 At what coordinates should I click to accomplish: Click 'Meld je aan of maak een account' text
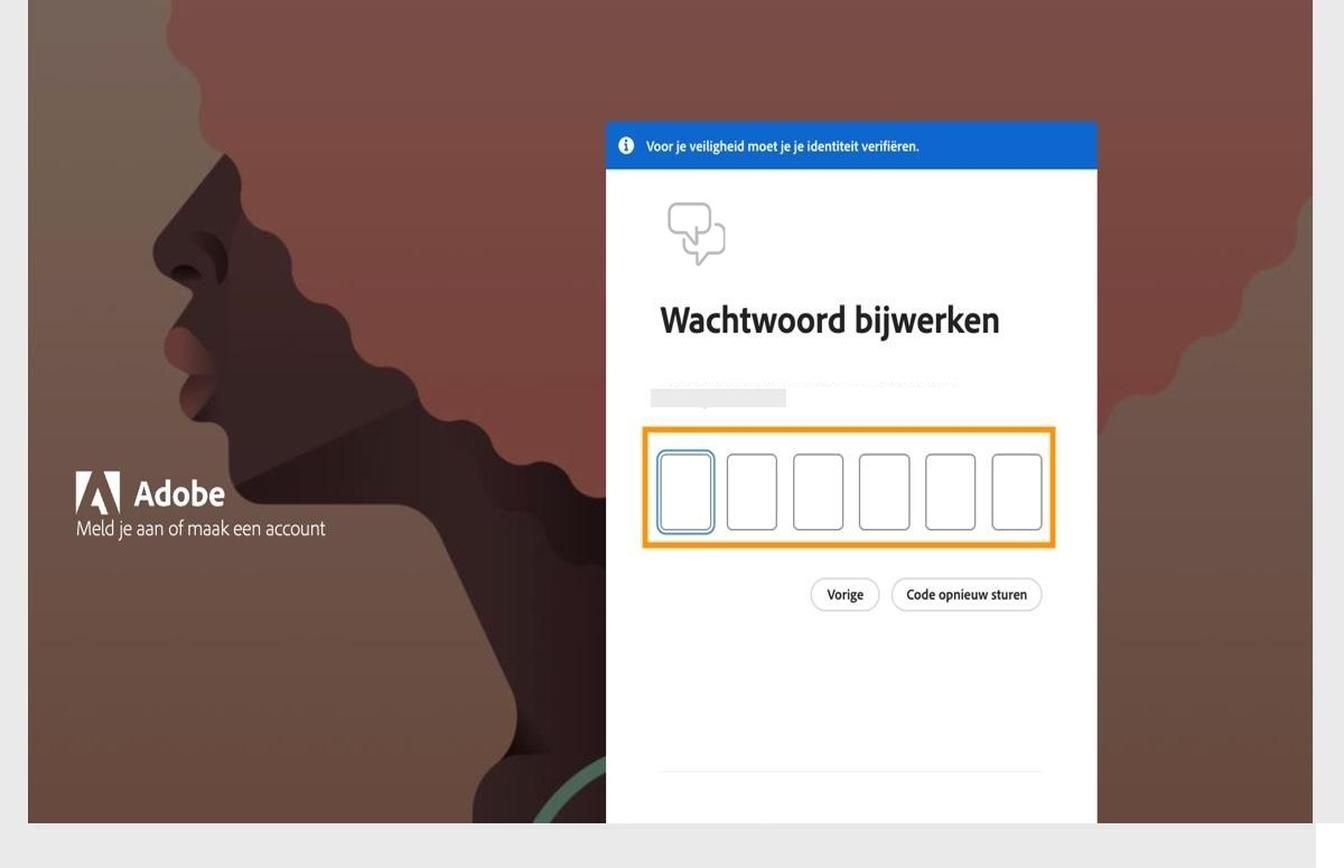200,528
